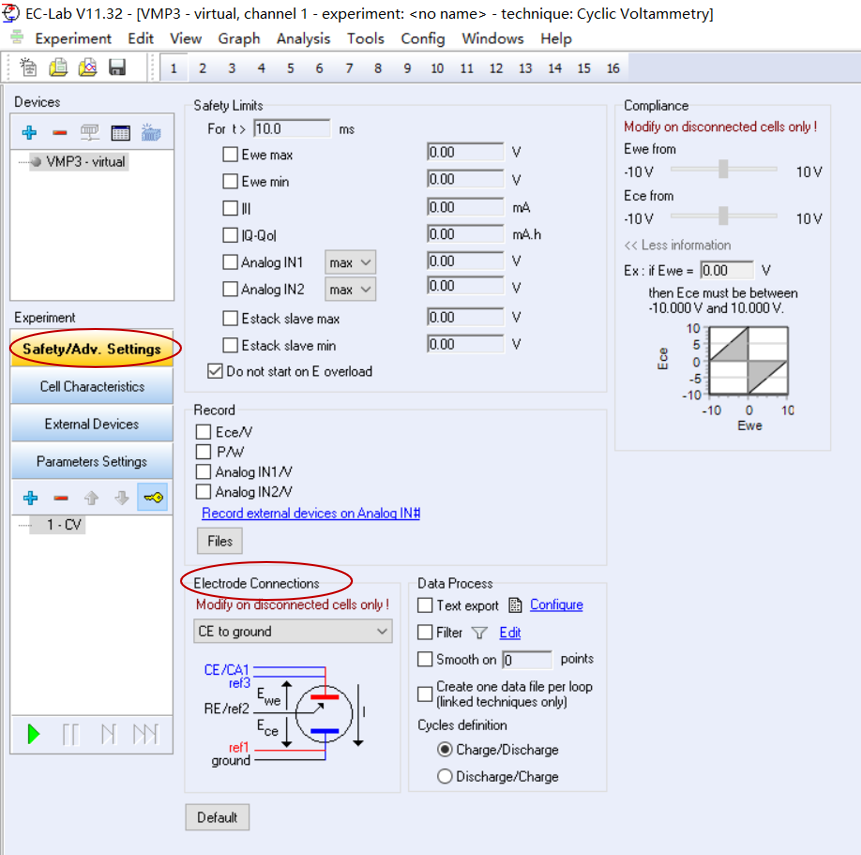Viewport: 861px width, 855px height.
Task: Click the red minus icon in Devices panel
Action: coord(60,133)
